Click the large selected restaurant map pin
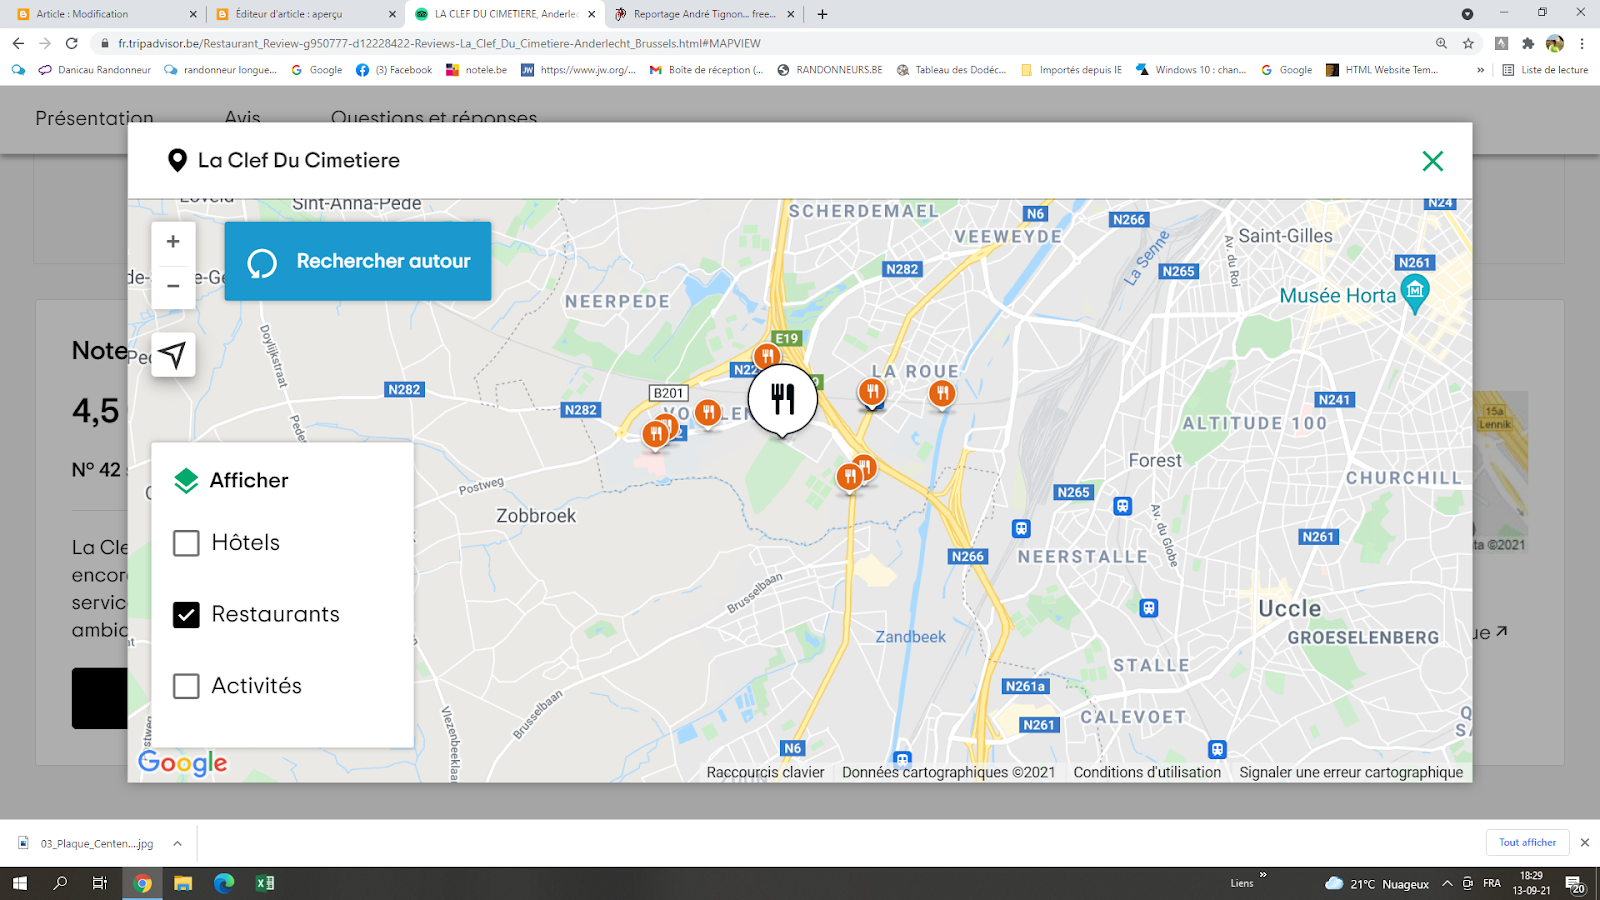The image size is (1600, 900). pos(783,400)
